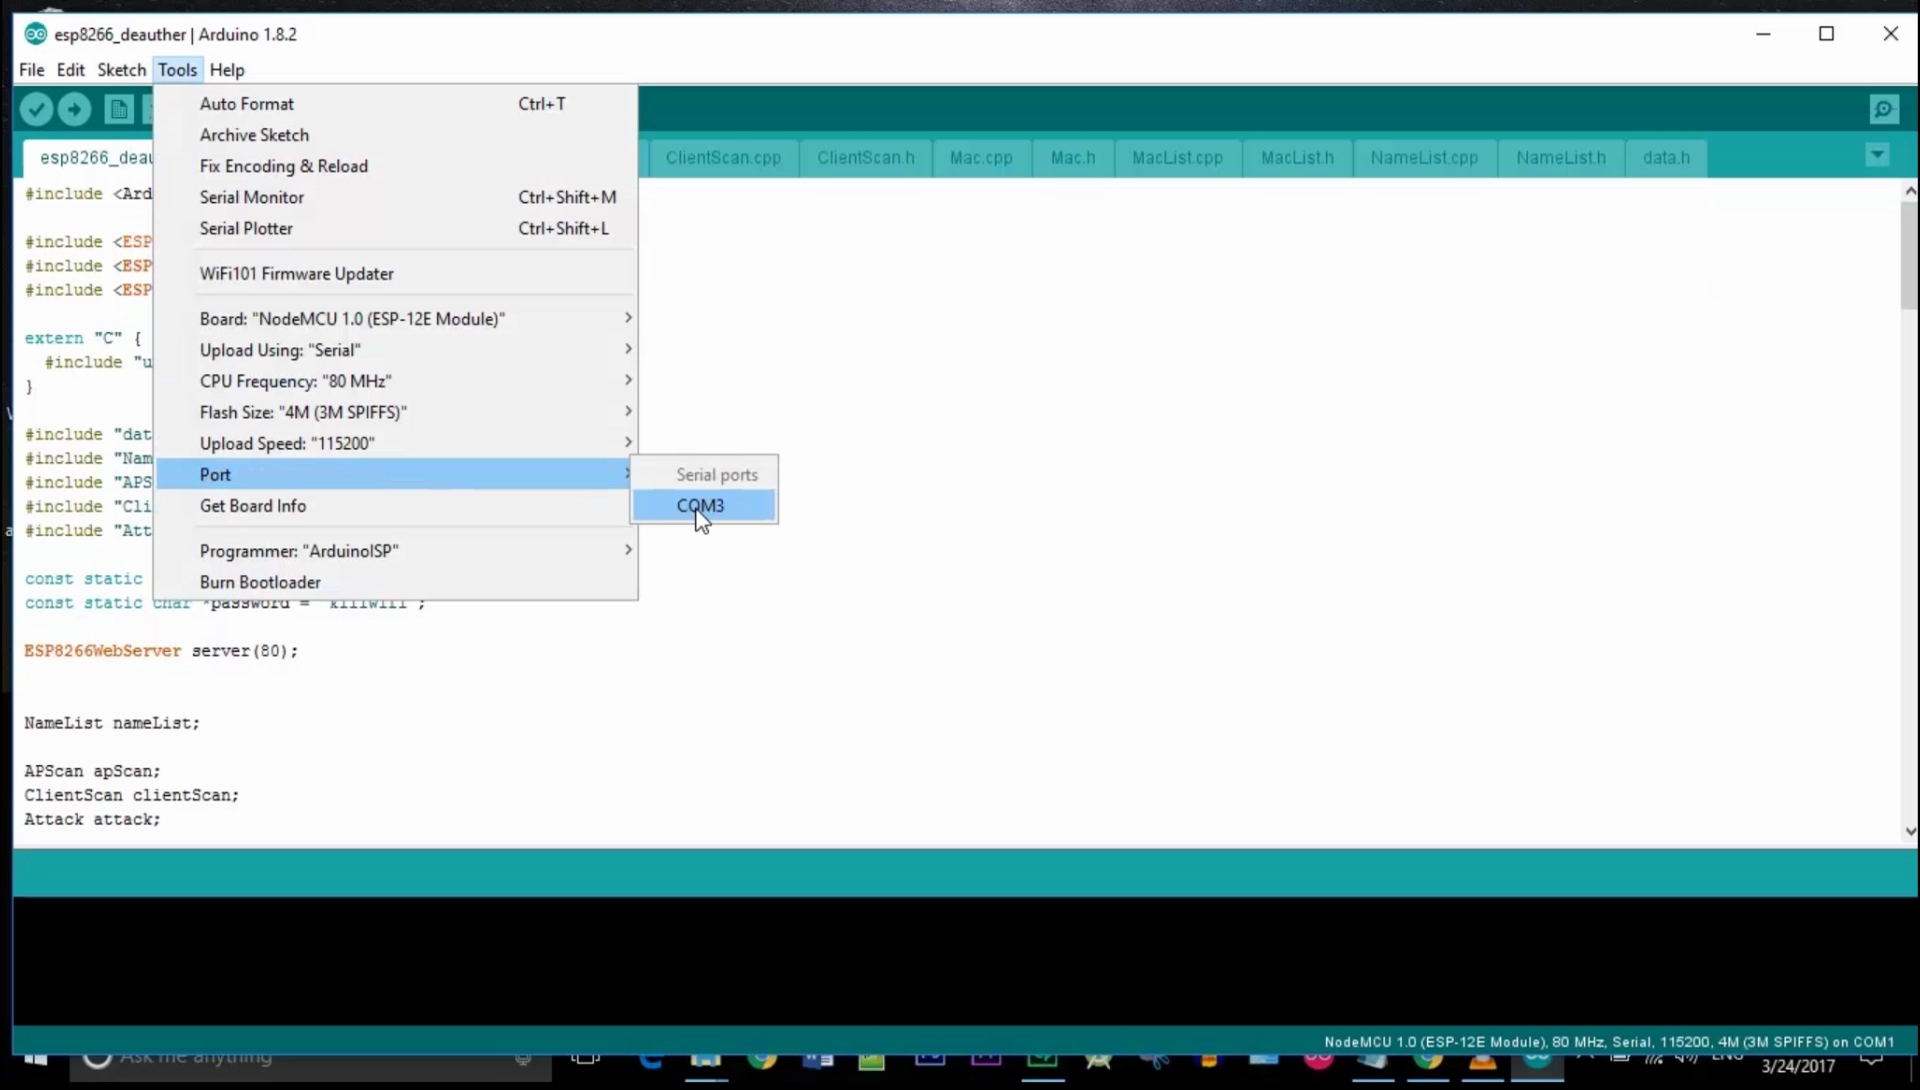Click the Upload arrow toolbar button

point(74,109)
